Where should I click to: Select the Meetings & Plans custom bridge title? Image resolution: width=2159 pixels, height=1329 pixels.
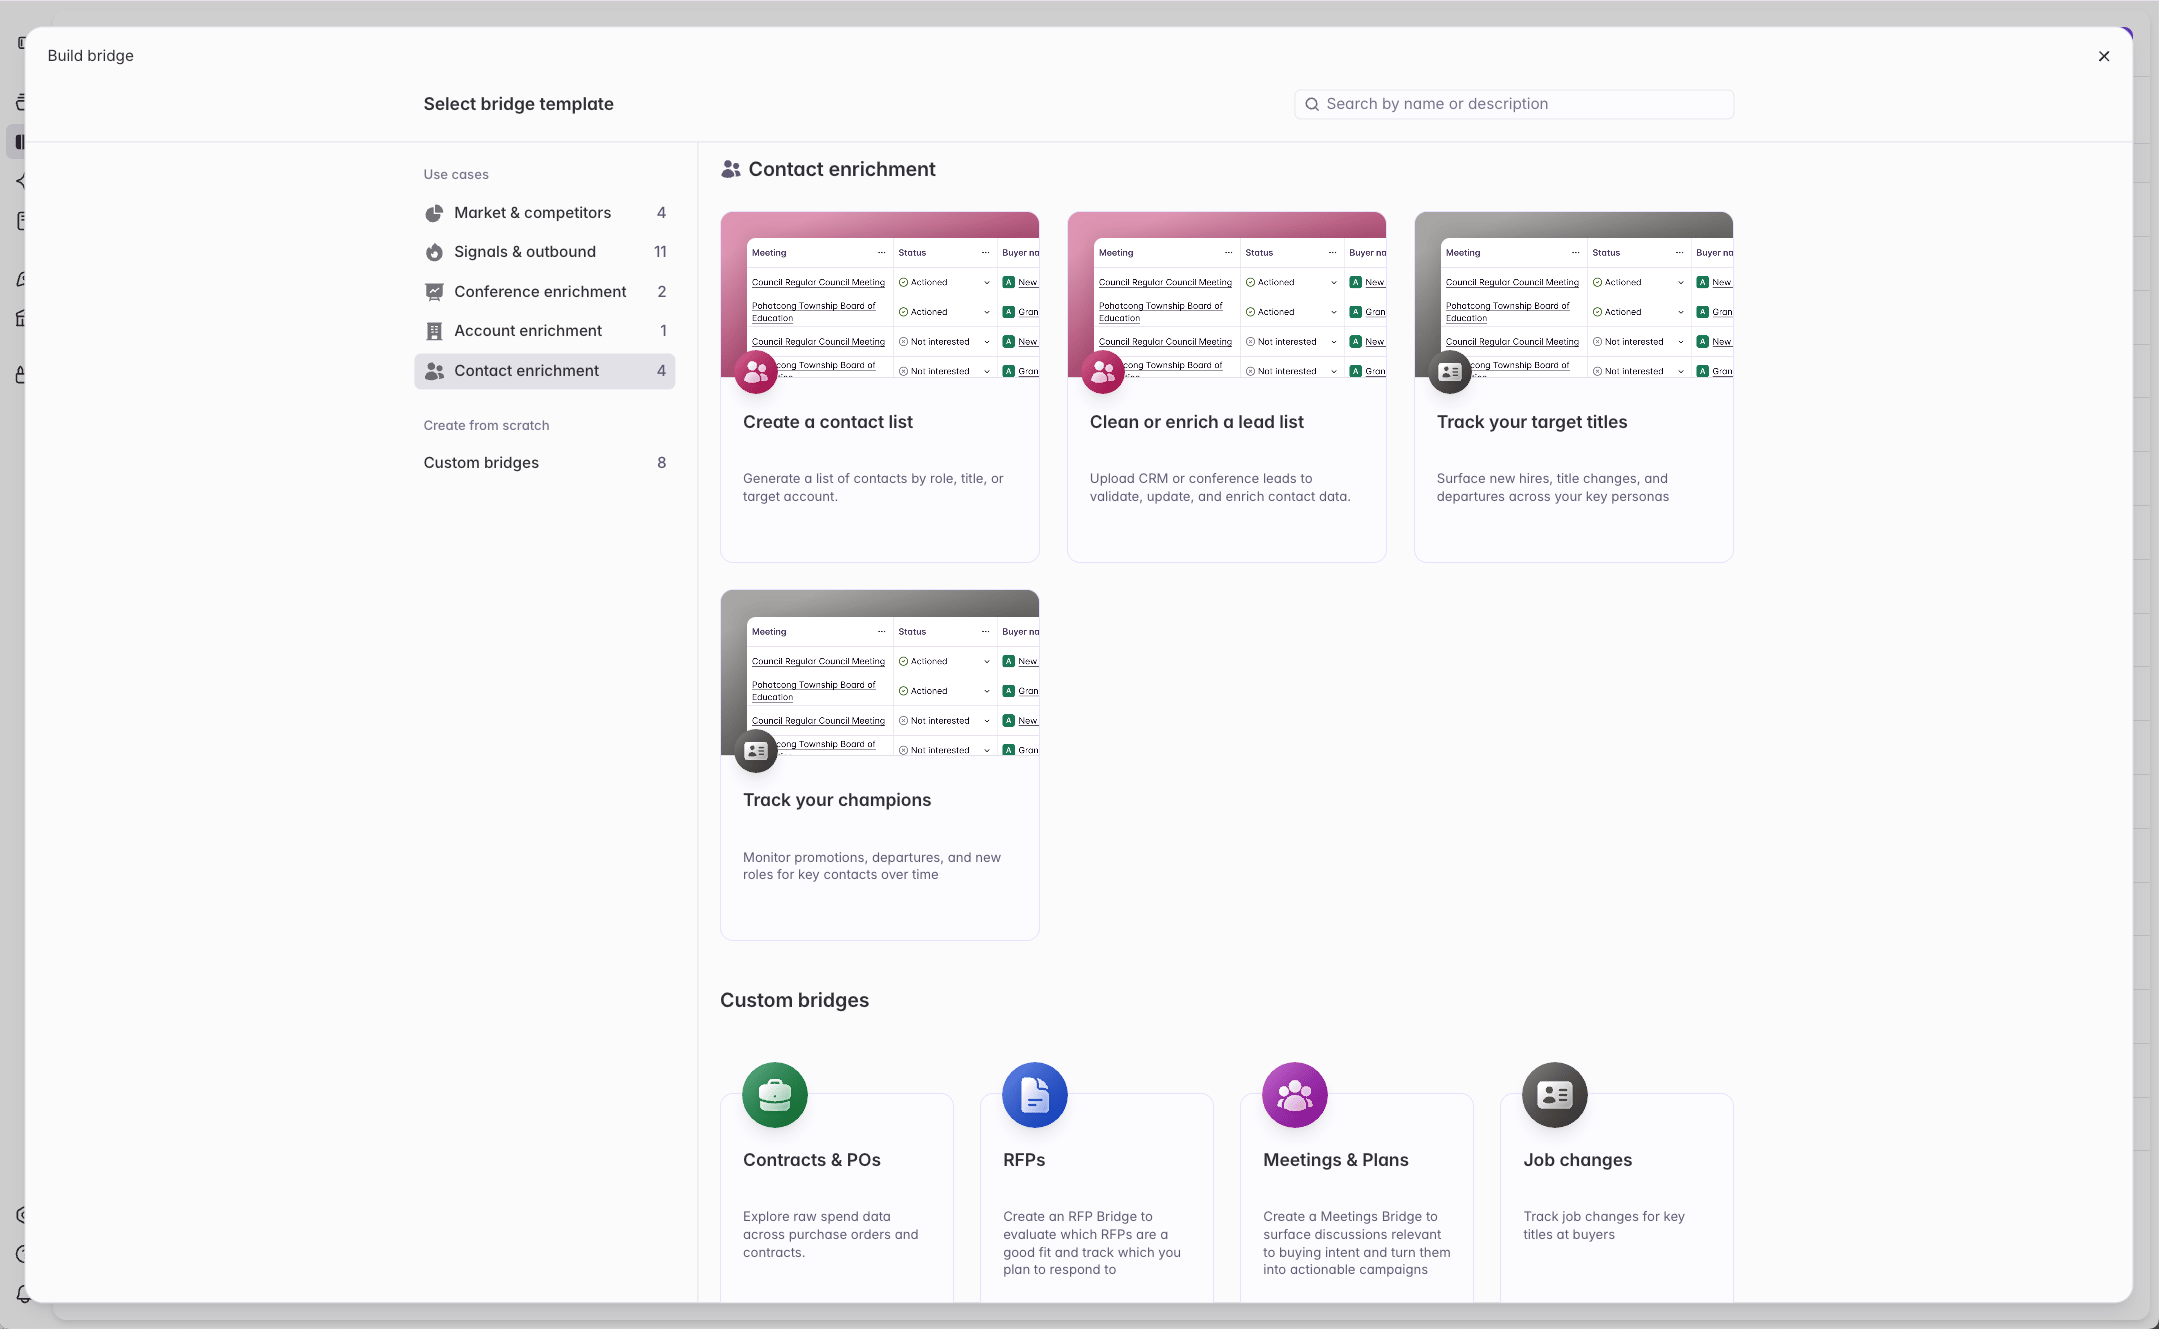tap(1336, 1160)
